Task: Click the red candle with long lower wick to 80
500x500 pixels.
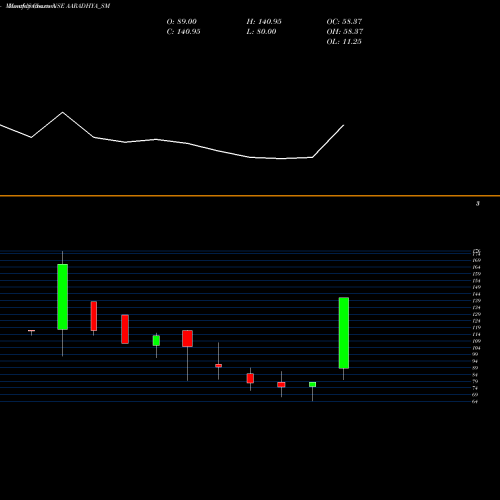Action: (x=187, y=338)
